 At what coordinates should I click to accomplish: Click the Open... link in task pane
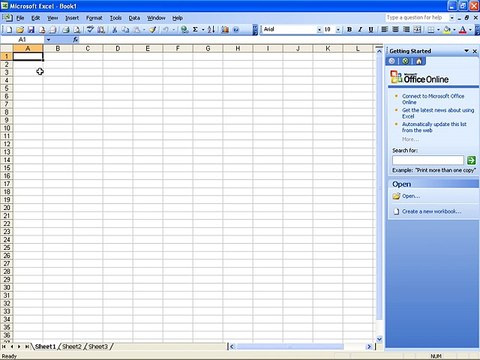411,196
